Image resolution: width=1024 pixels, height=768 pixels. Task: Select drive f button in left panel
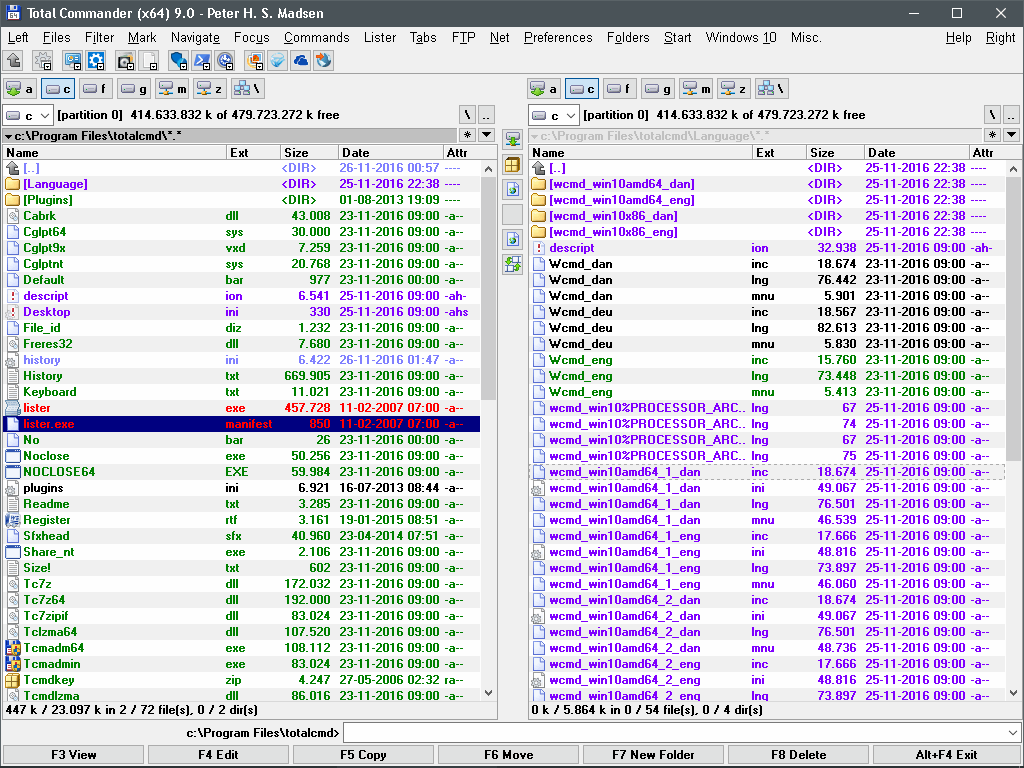(95, 89)
